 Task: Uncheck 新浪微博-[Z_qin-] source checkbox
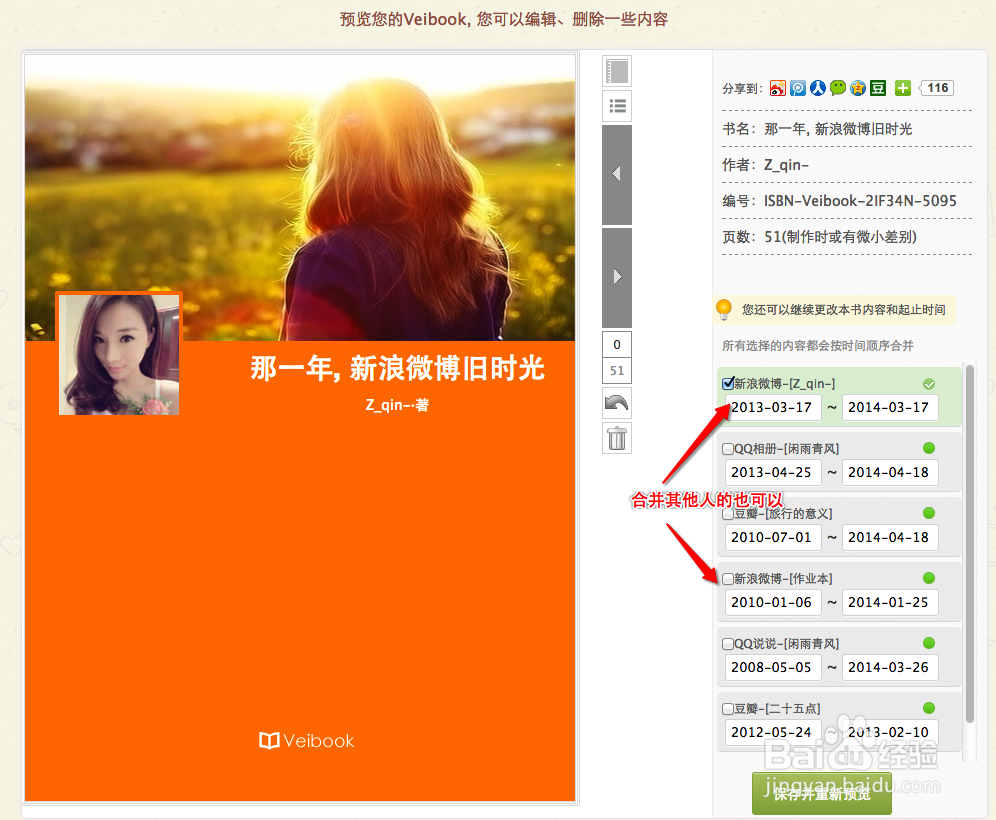pyautogui.click(x=728, y=384)
